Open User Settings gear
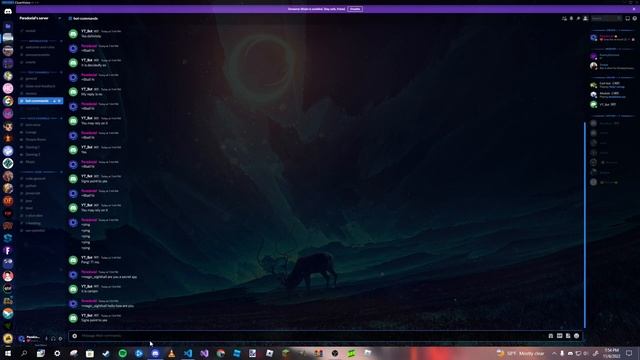Image resolution: width=640 pixels, height=360 pixels. tap(60, 338)
